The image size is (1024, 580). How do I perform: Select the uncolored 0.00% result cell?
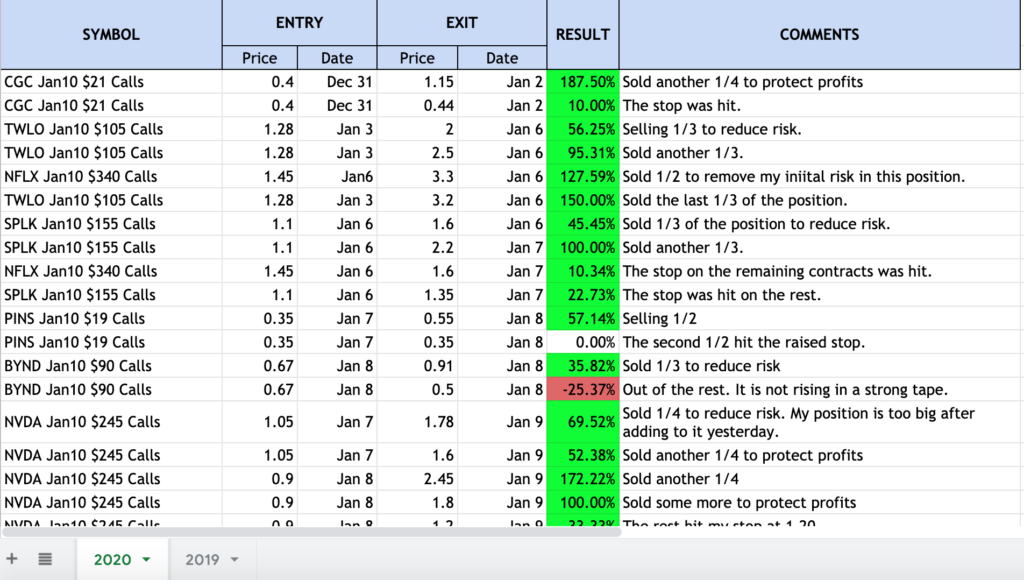click(x=583, y=342)
